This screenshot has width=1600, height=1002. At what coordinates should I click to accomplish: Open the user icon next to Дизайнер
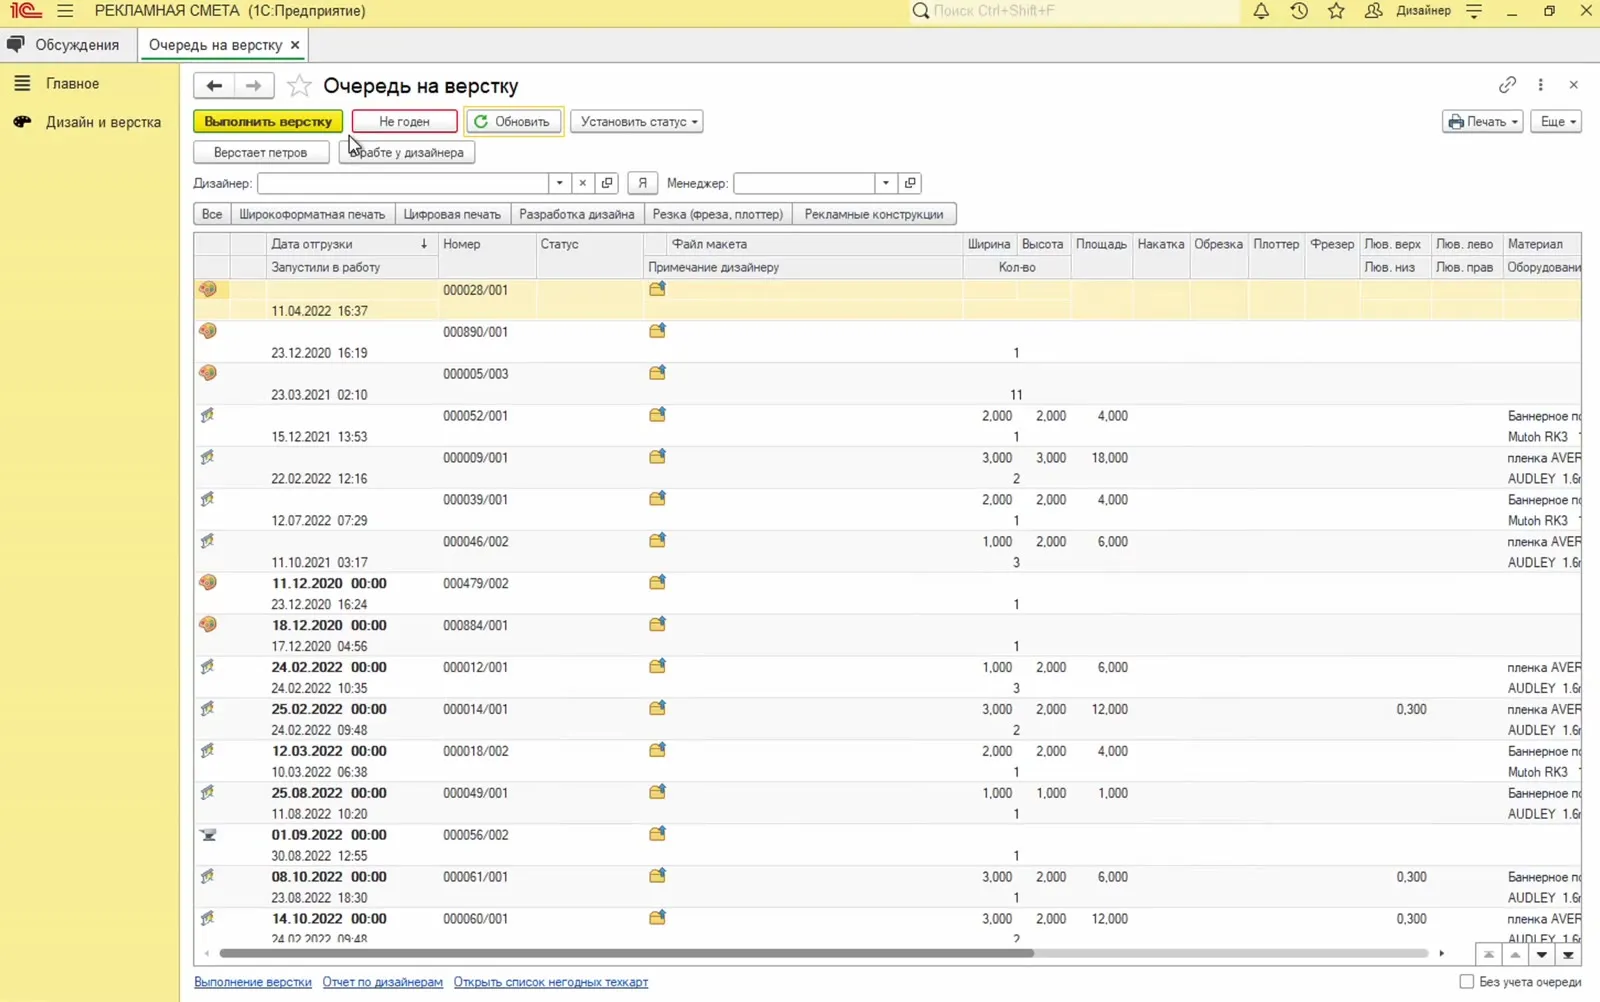coord(1374,11)
